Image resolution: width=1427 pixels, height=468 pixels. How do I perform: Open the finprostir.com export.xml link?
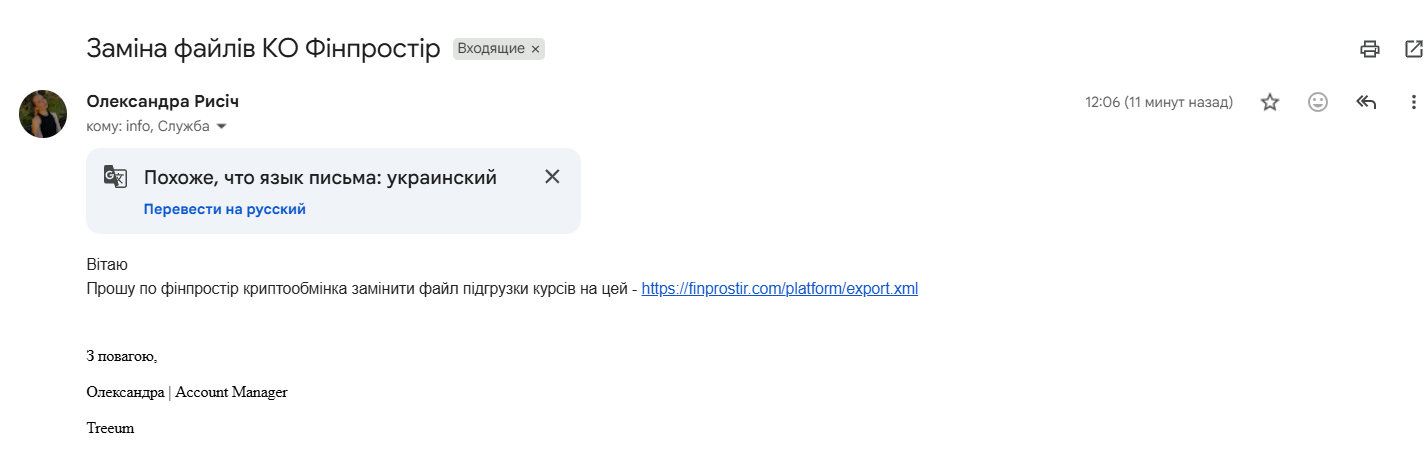pyautogui.click(x=780, y=289)
